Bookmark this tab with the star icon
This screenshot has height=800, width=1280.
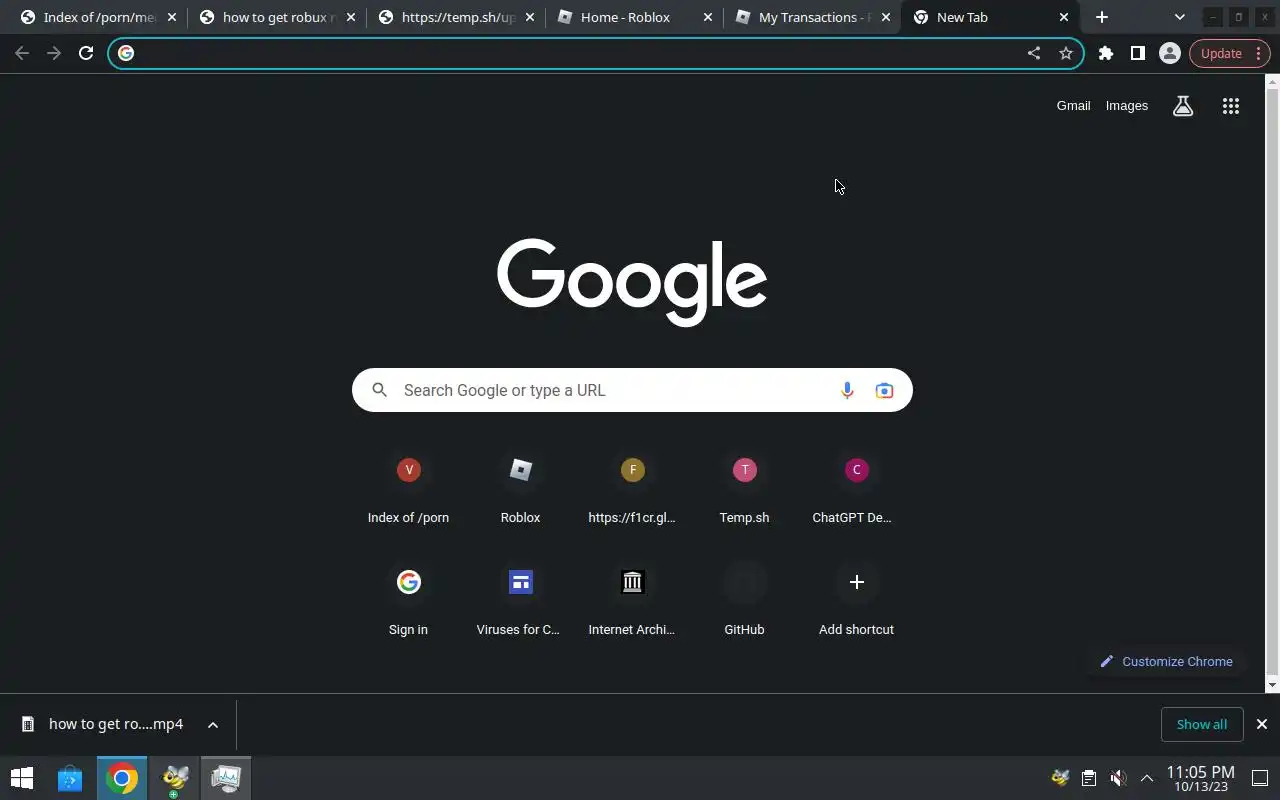[x=1066, y=53]
